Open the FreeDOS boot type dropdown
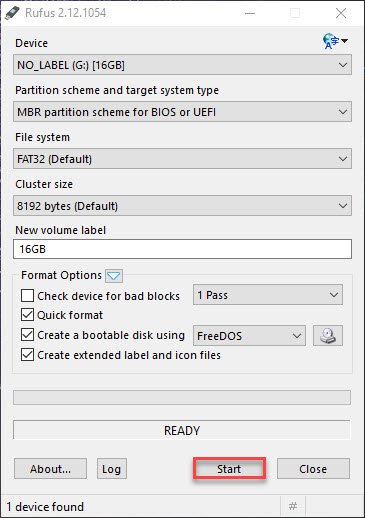365x518 pixels. pyautogui.click(x=249, y=336)
